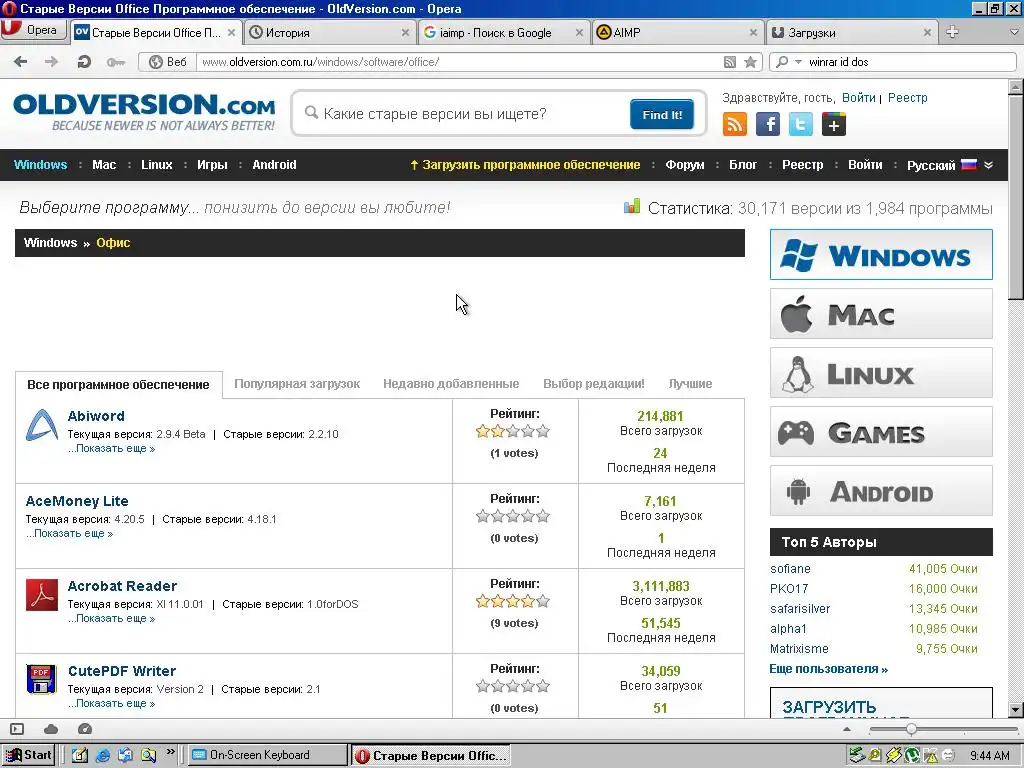The image size is (1024, 768).
Task: Open the Windows platform sidebar button
Action: point(881,255)
